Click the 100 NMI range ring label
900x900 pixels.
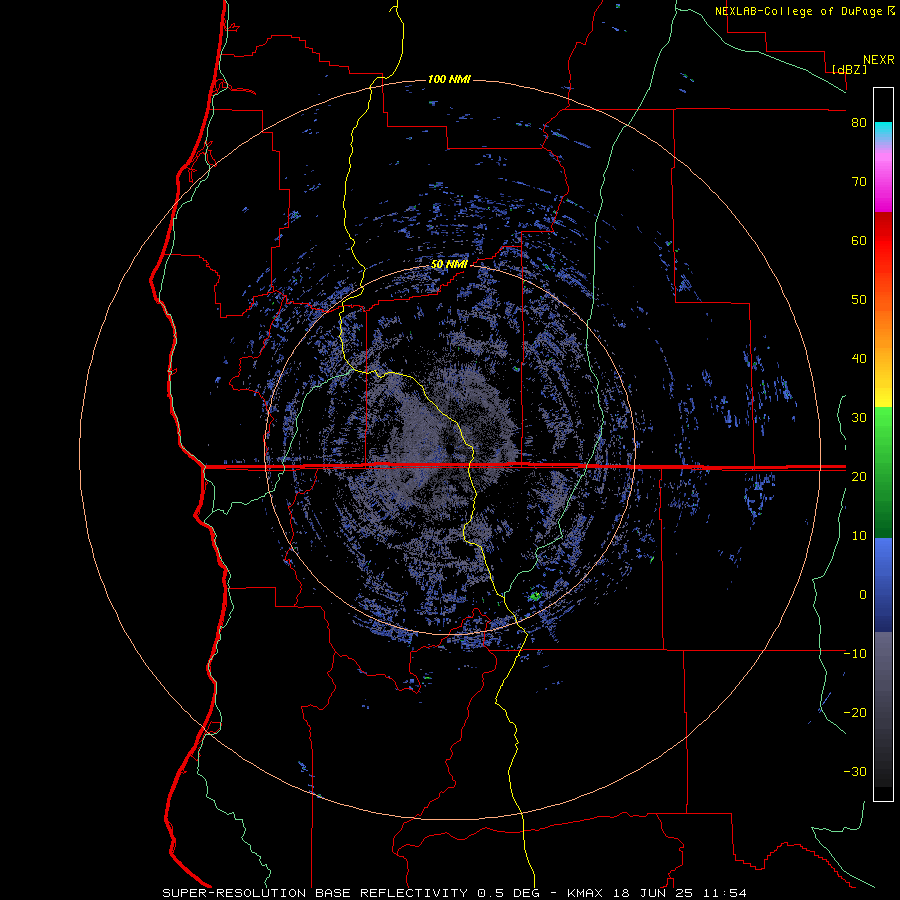click(x=449, y=79)
